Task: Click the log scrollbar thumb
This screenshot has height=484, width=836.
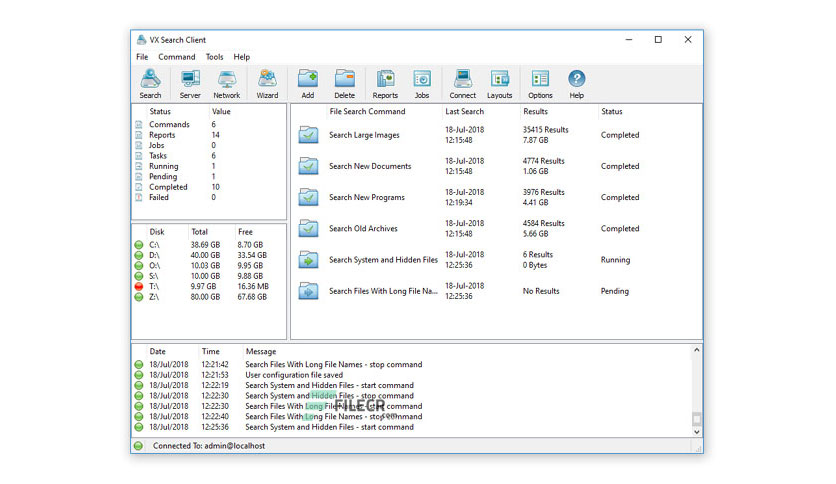Action: pyautogui.click(x=696, y=419)
